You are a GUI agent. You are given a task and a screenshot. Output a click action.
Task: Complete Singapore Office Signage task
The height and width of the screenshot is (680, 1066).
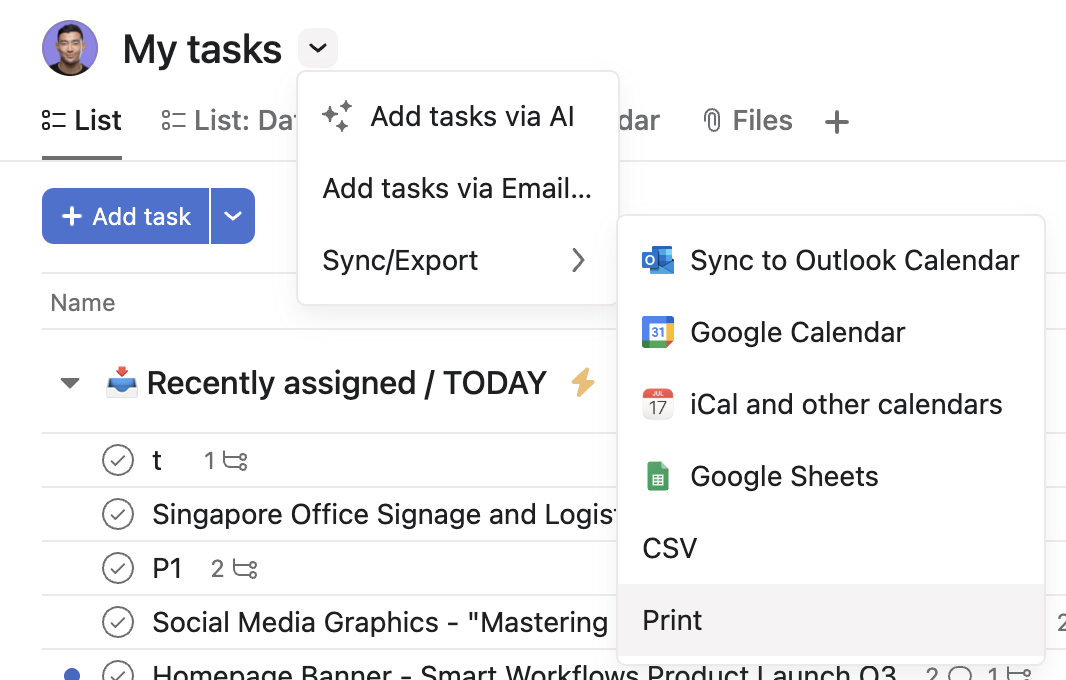pos(118,514)
